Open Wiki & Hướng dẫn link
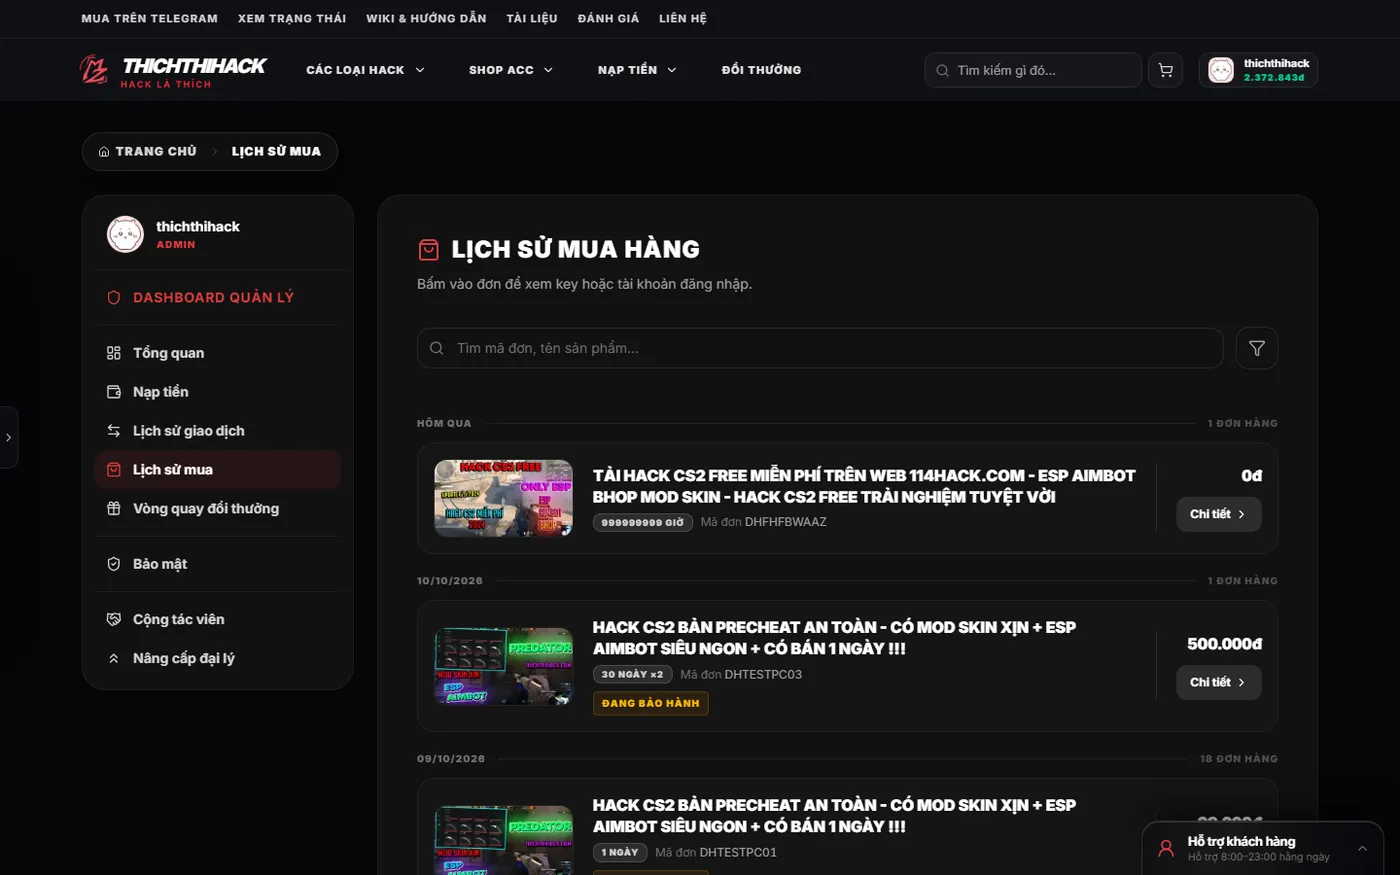Image resolution: width=1400 pixels, height=875 pixels. (426, 18)
